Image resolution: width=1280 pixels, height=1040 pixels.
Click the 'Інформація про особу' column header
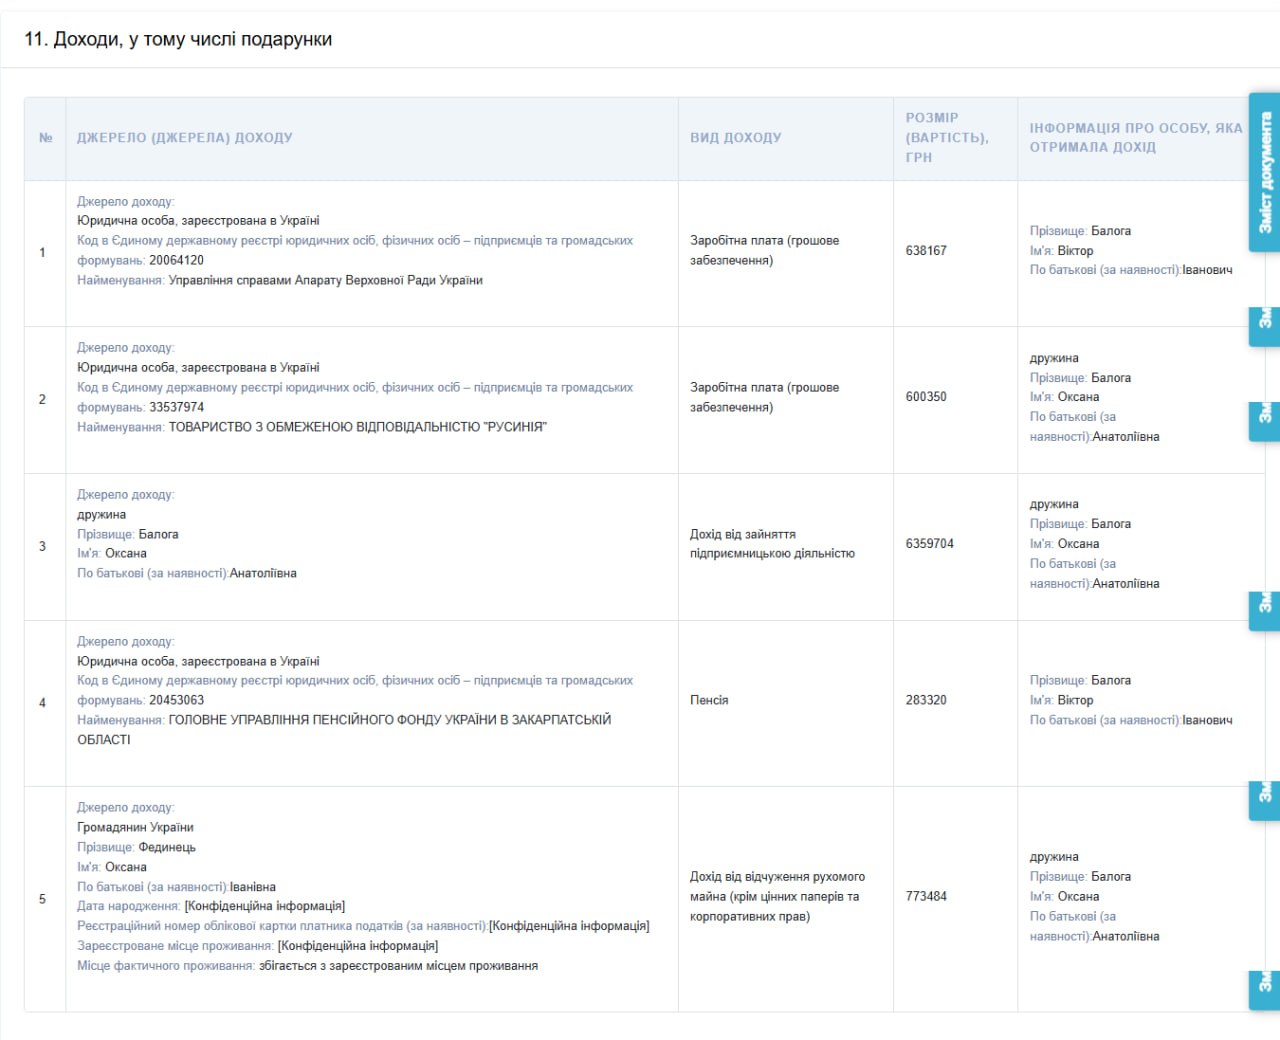1135,137
